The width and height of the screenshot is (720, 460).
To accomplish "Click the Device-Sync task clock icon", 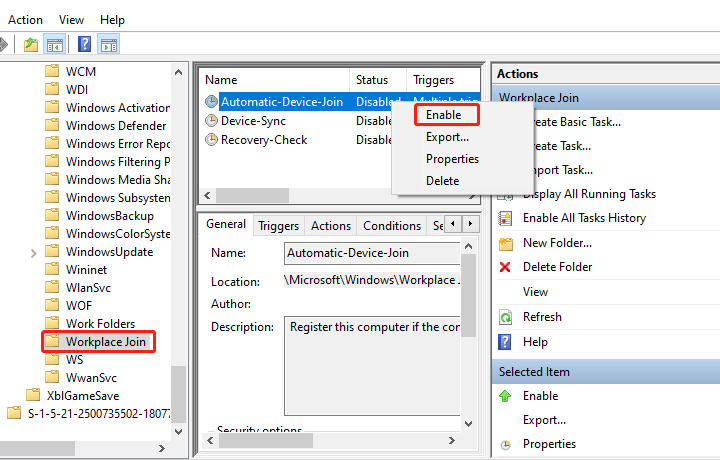I will (x=211, y=120).
